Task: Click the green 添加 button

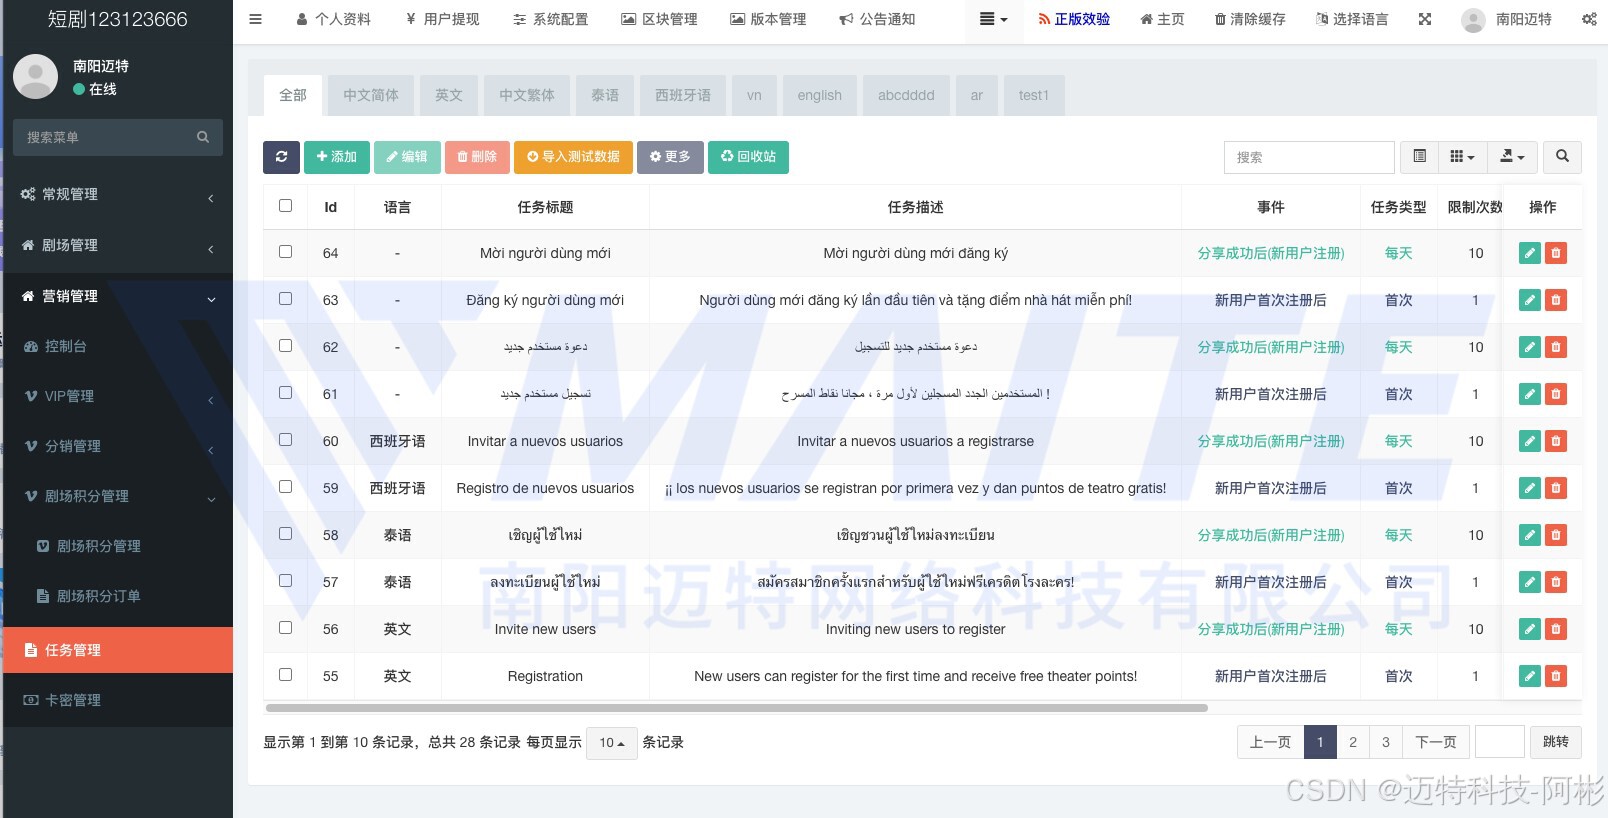Action: [336, 157]
